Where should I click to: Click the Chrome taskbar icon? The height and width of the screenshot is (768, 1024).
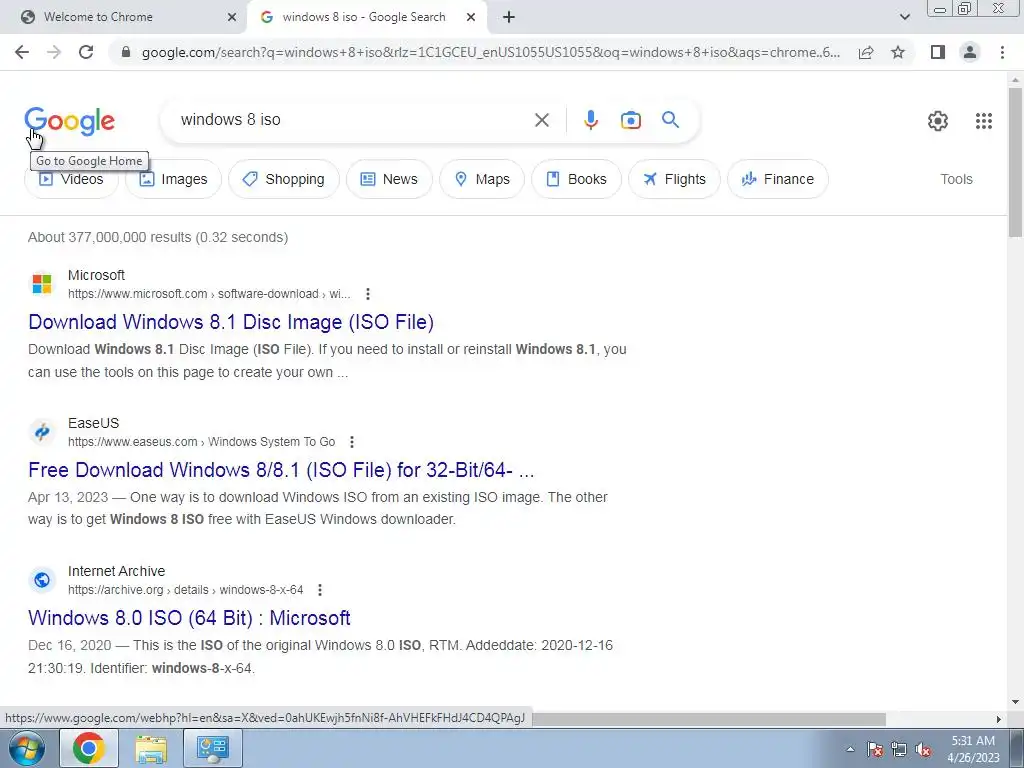point(89,748)
